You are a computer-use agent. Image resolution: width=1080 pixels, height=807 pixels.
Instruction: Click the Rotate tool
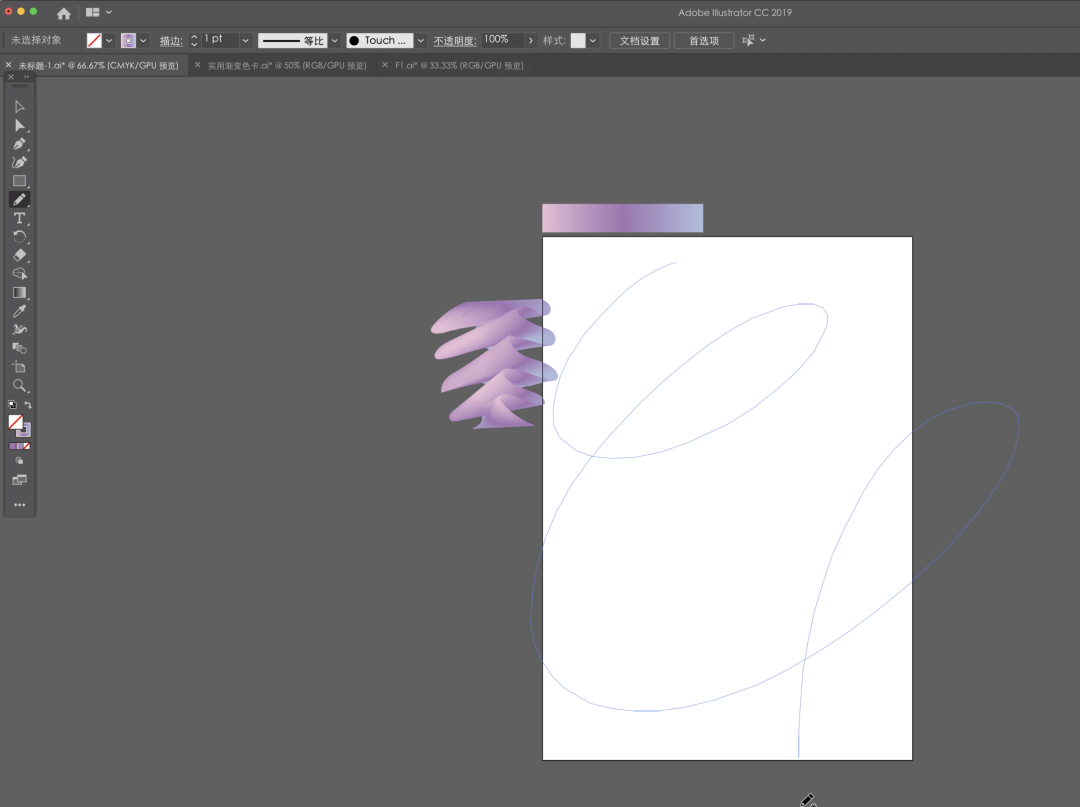click(19, 237)
